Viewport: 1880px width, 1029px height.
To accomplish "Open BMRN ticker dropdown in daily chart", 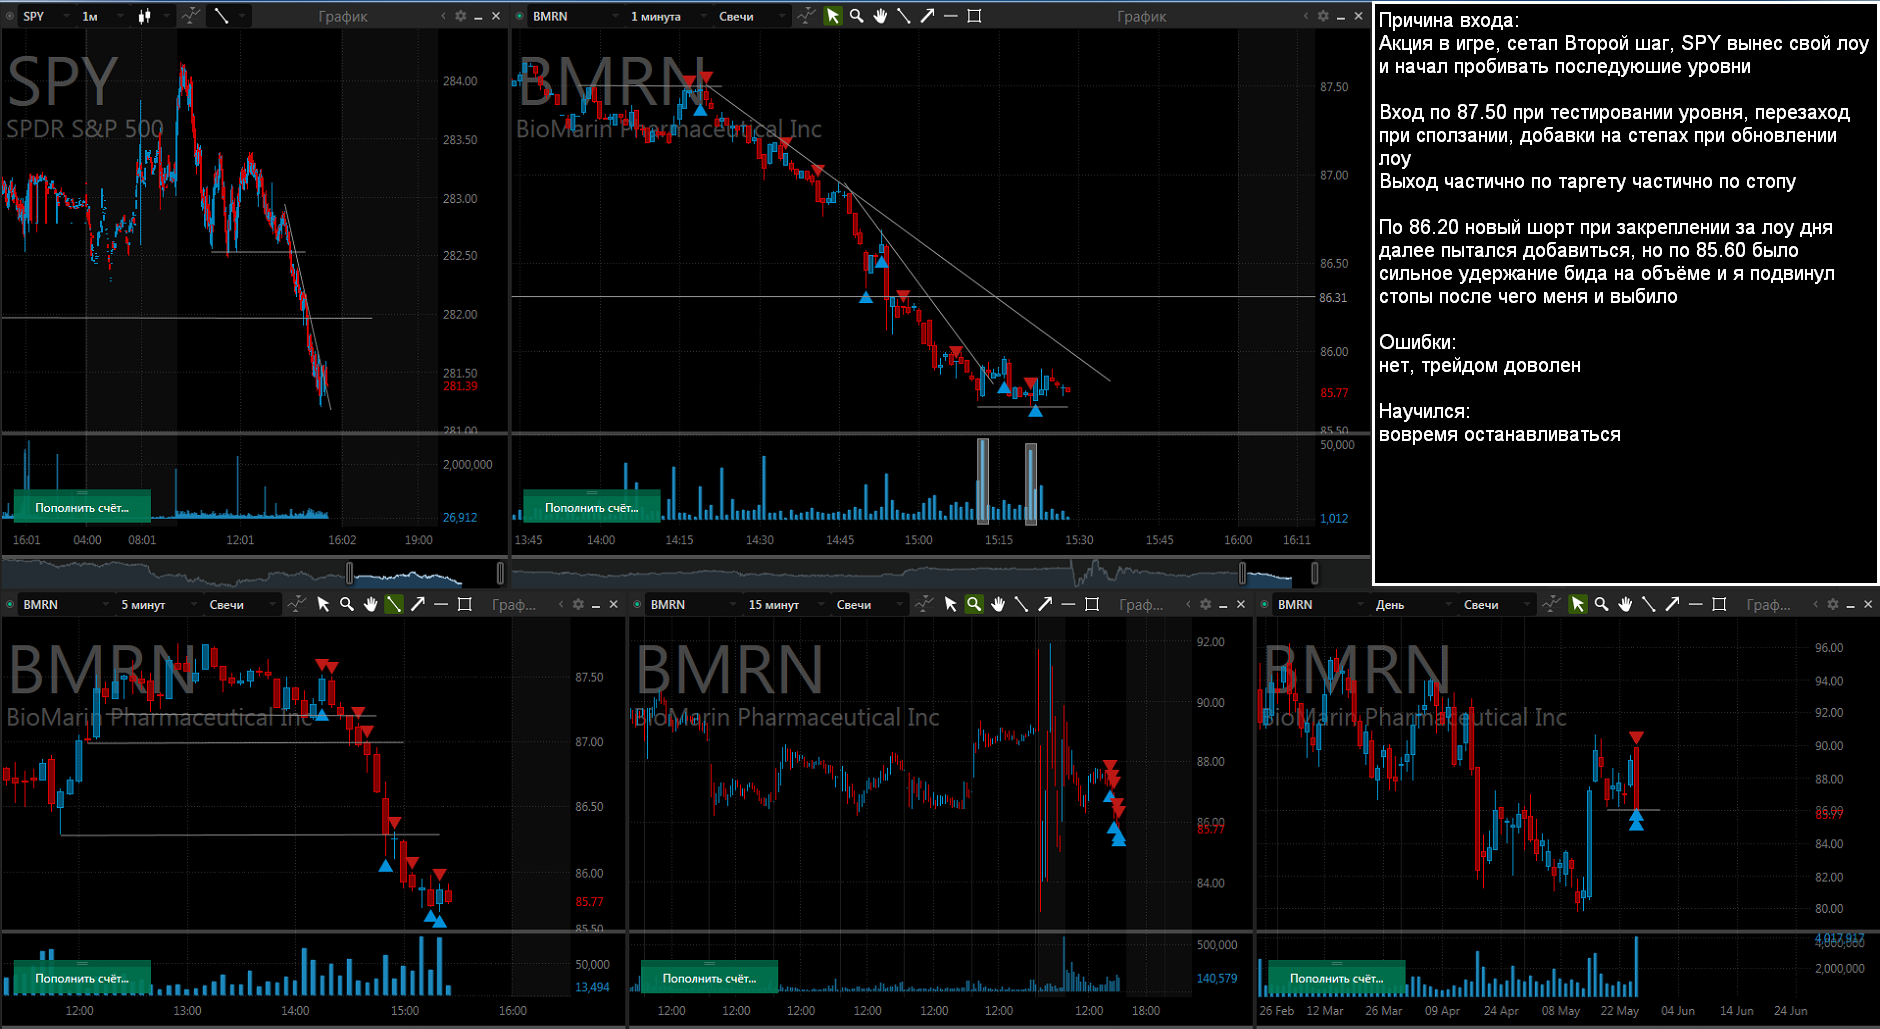I will click(x=1314, y=604).
